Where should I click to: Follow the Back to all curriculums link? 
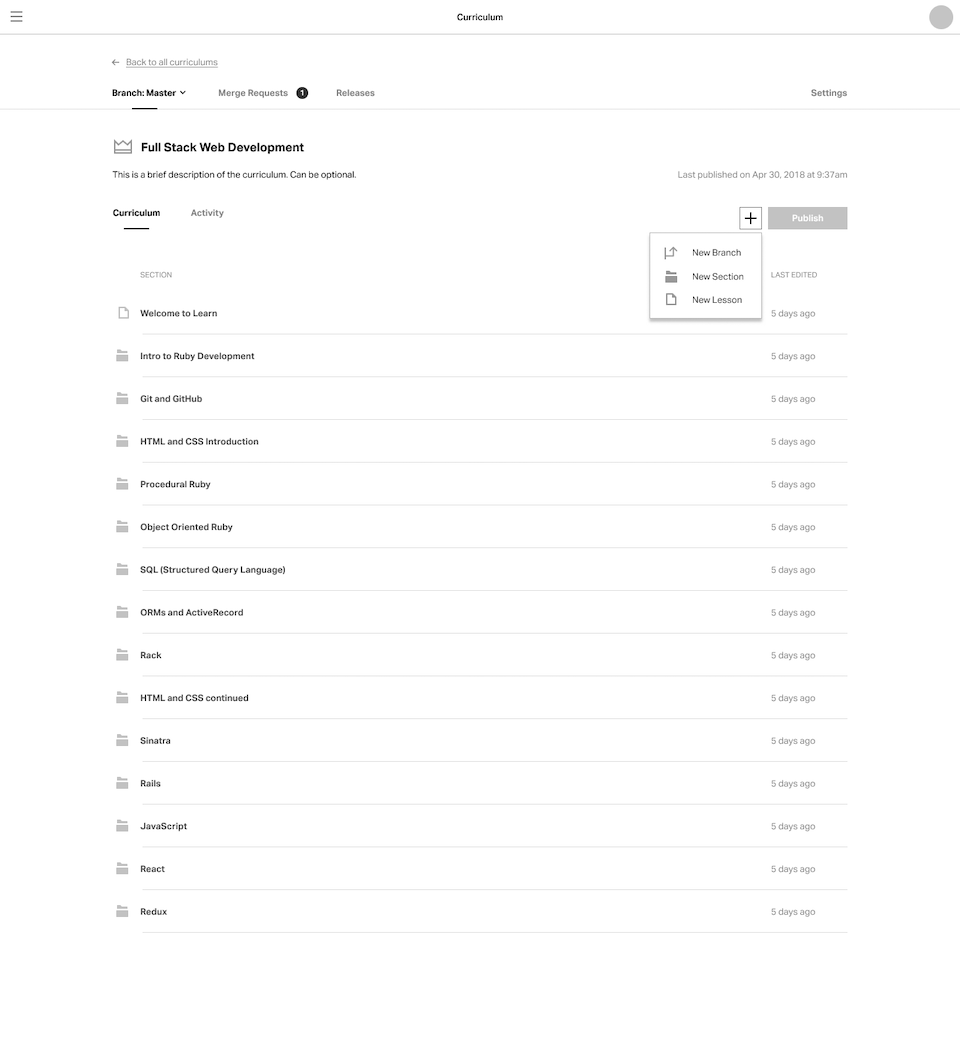point(172,62)
